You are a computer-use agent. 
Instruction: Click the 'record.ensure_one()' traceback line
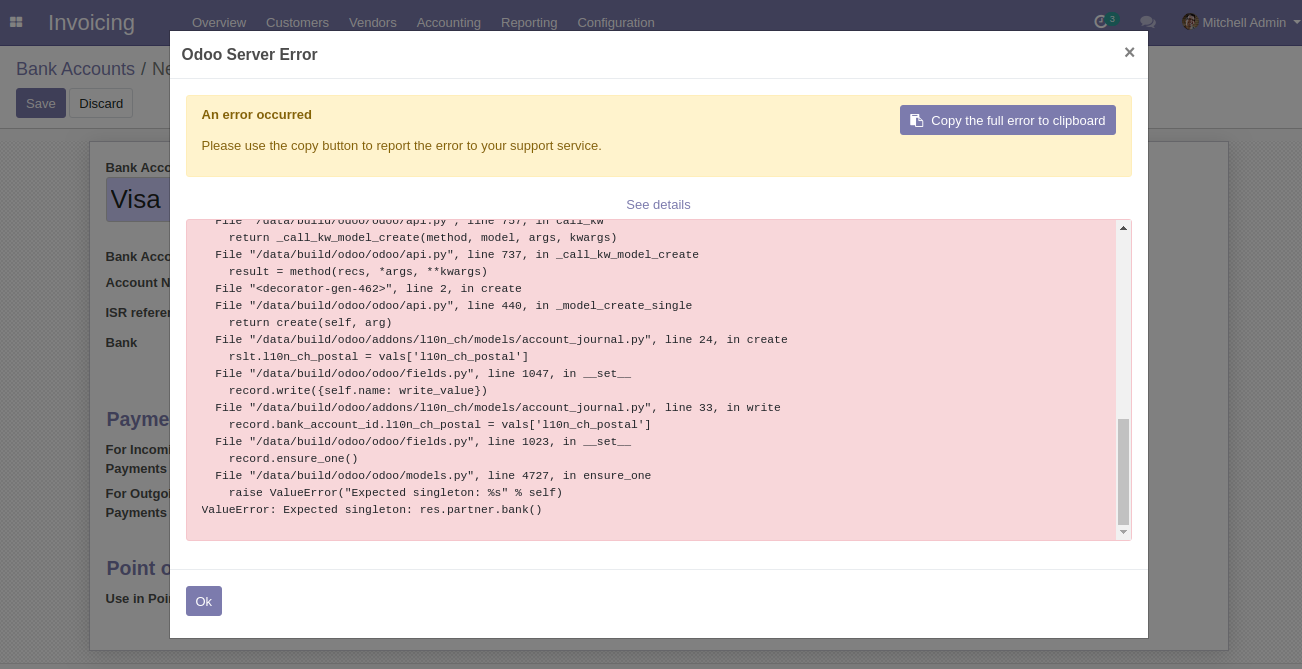pyautogui.click(x=293, y=459)
